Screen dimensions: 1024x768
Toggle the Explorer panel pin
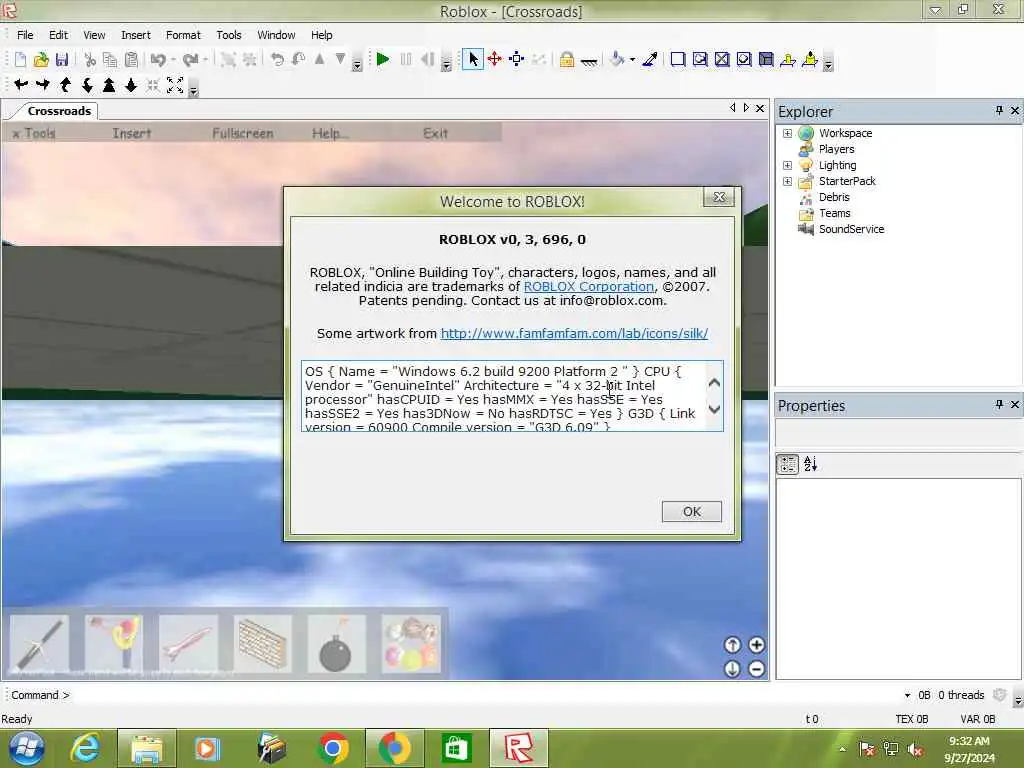999,111
